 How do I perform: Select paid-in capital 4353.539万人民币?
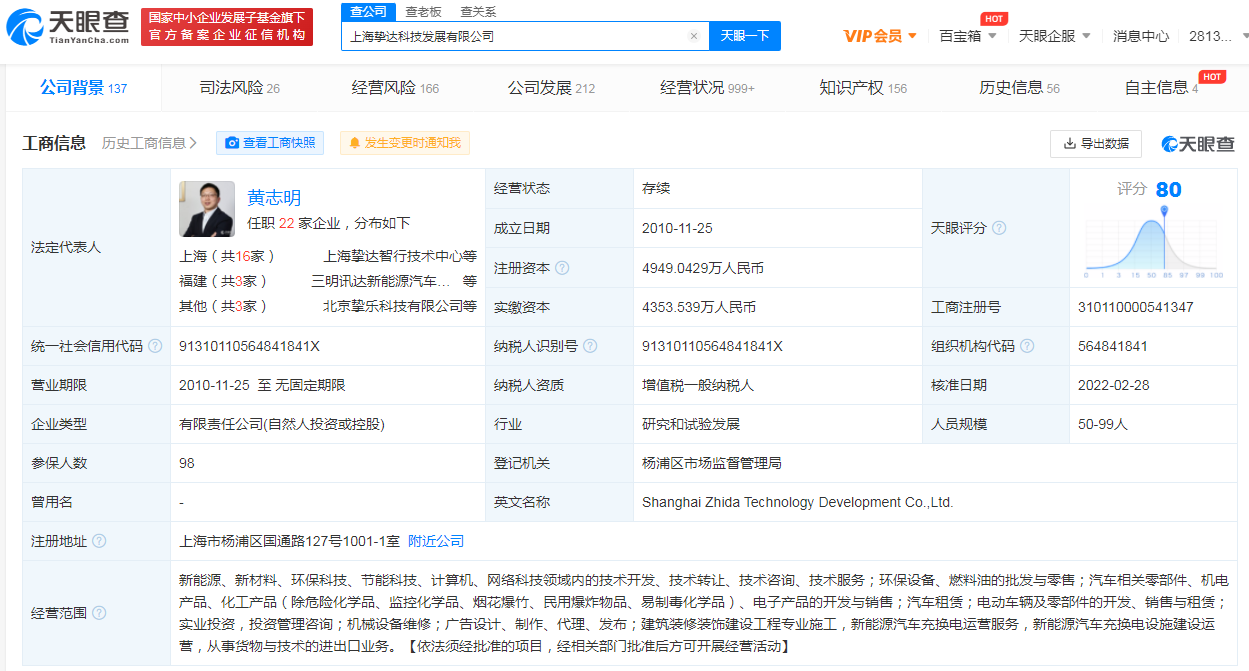click(x=699, y=307)
